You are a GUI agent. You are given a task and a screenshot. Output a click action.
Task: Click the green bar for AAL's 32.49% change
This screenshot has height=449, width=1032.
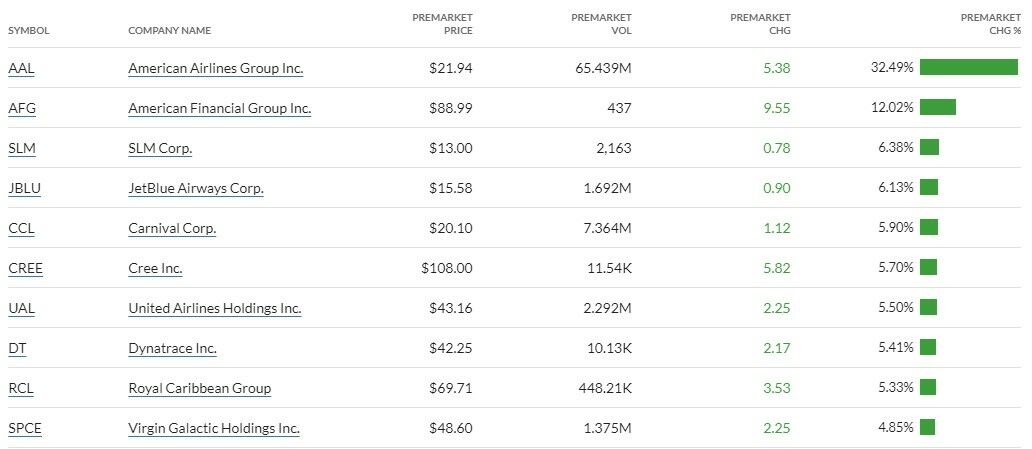coord(968,67)
